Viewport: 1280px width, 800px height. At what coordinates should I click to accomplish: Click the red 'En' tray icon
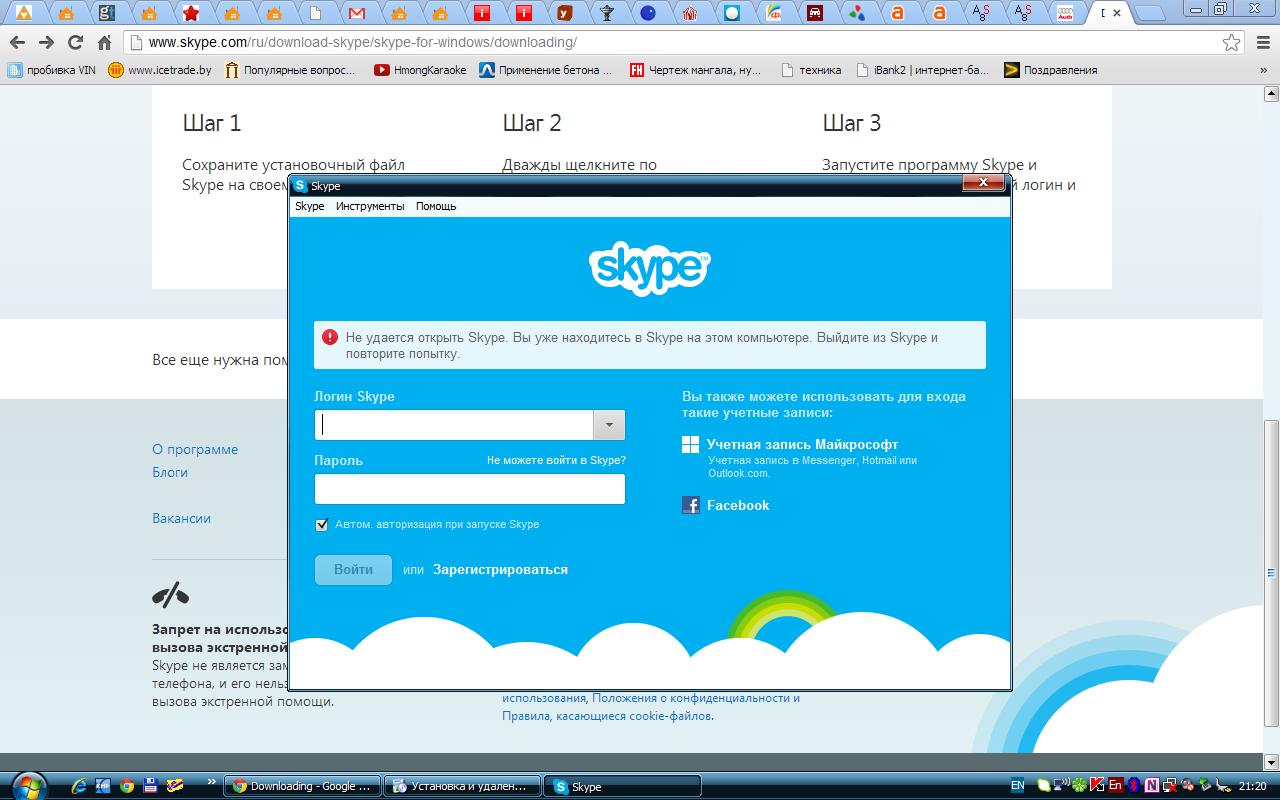tap(1116, 786)
